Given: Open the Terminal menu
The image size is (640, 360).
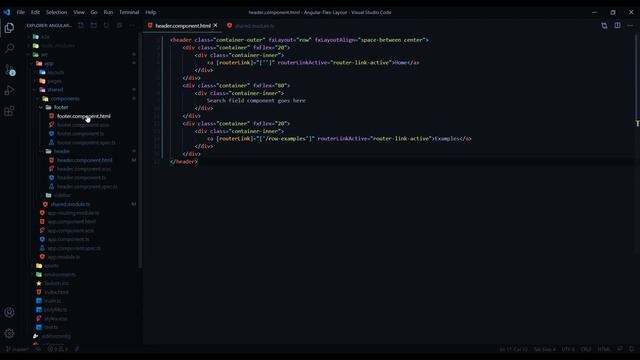Looking at the screenshot, I should pos(129,12).
